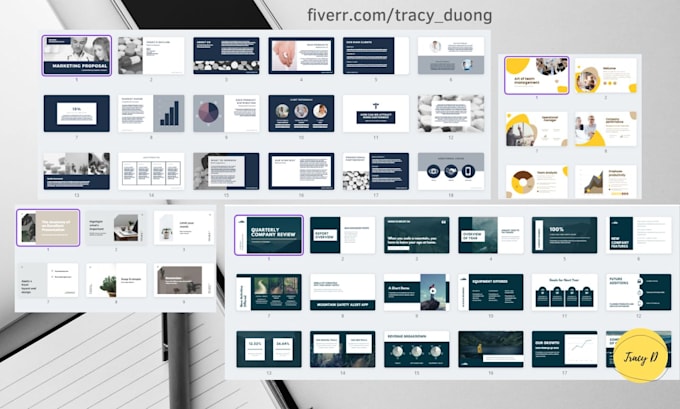Open yellow deck slide 8 with two people
Viewport: 680px width, 409px height.
point(606,129)
